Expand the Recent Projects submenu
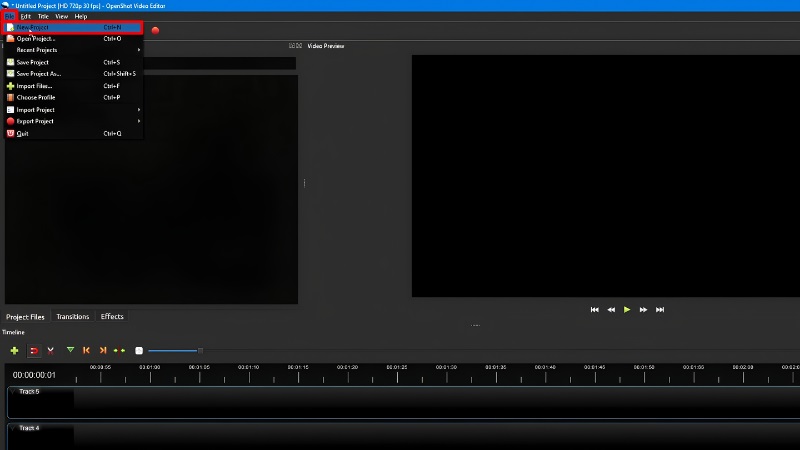 pyautogui.click(x=72, y=50)
